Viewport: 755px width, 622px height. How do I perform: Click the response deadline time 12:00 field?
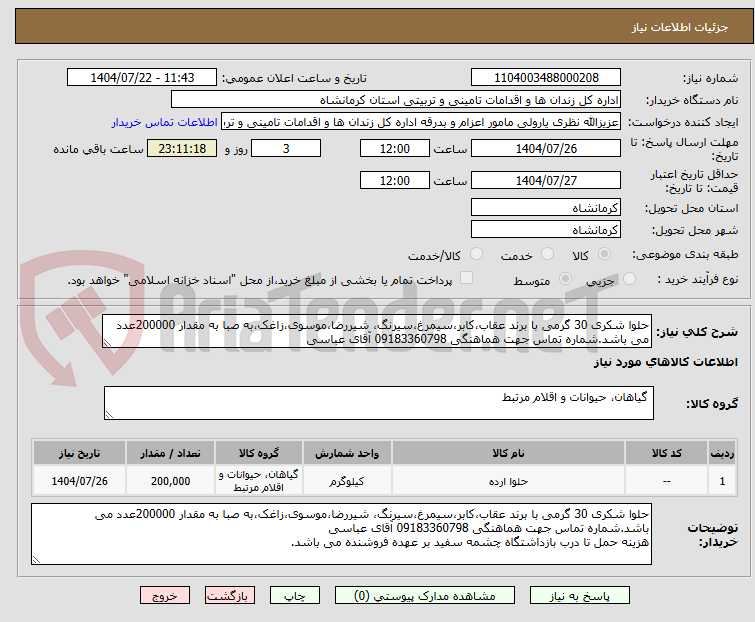[x=395, y=148]
